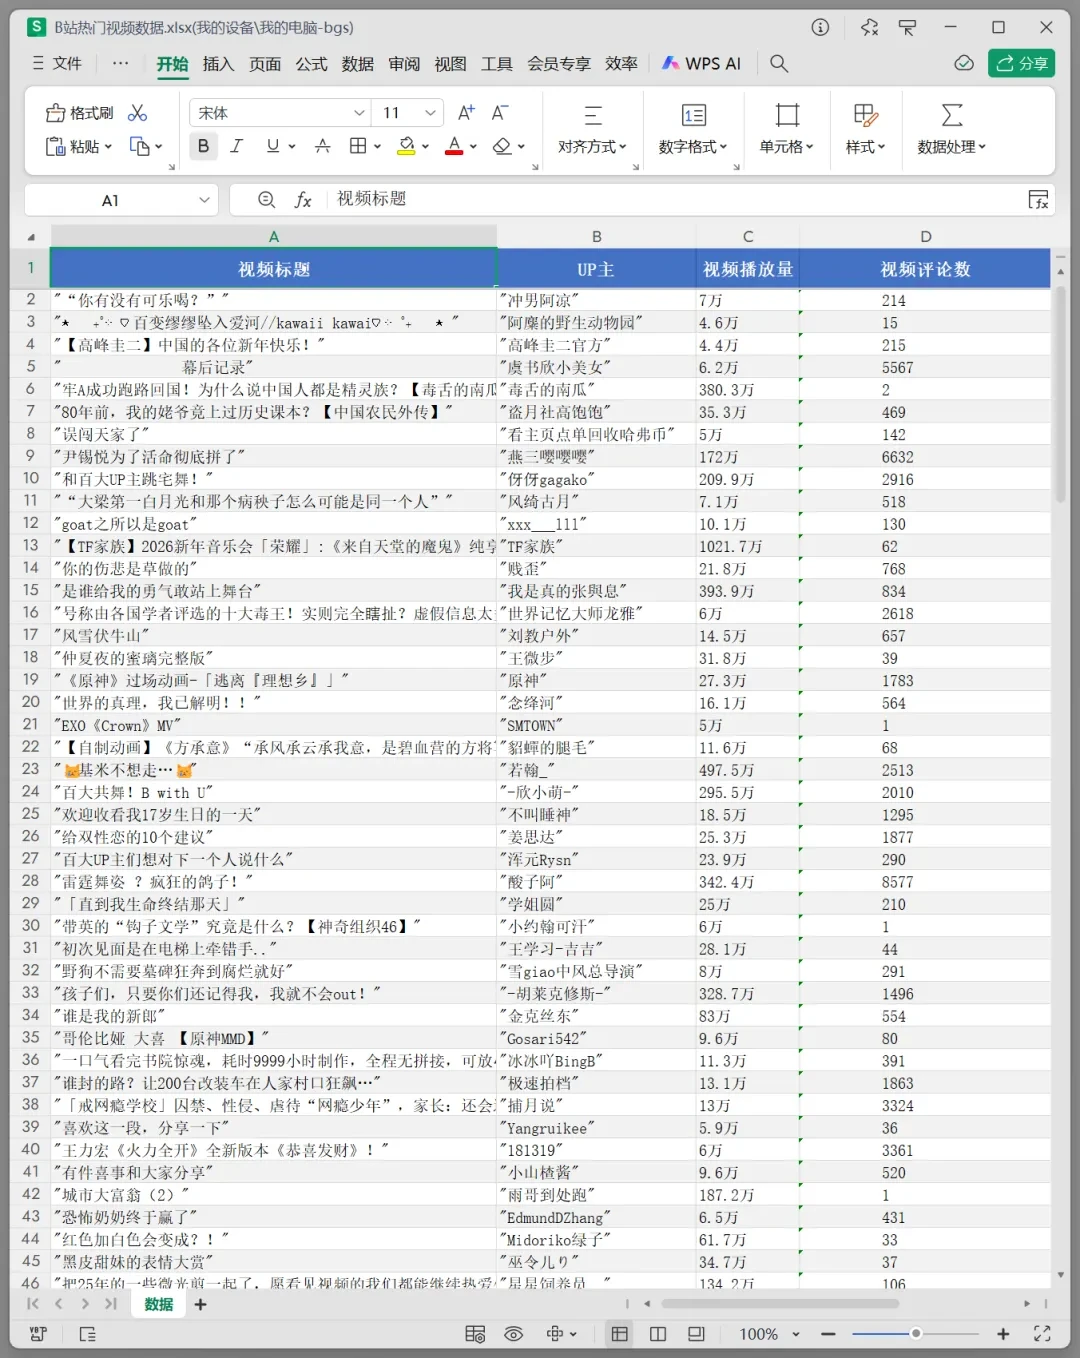Click the zoom slider handle
The width and height of the screenshot is (1080, 1358).
[915, 1334]
